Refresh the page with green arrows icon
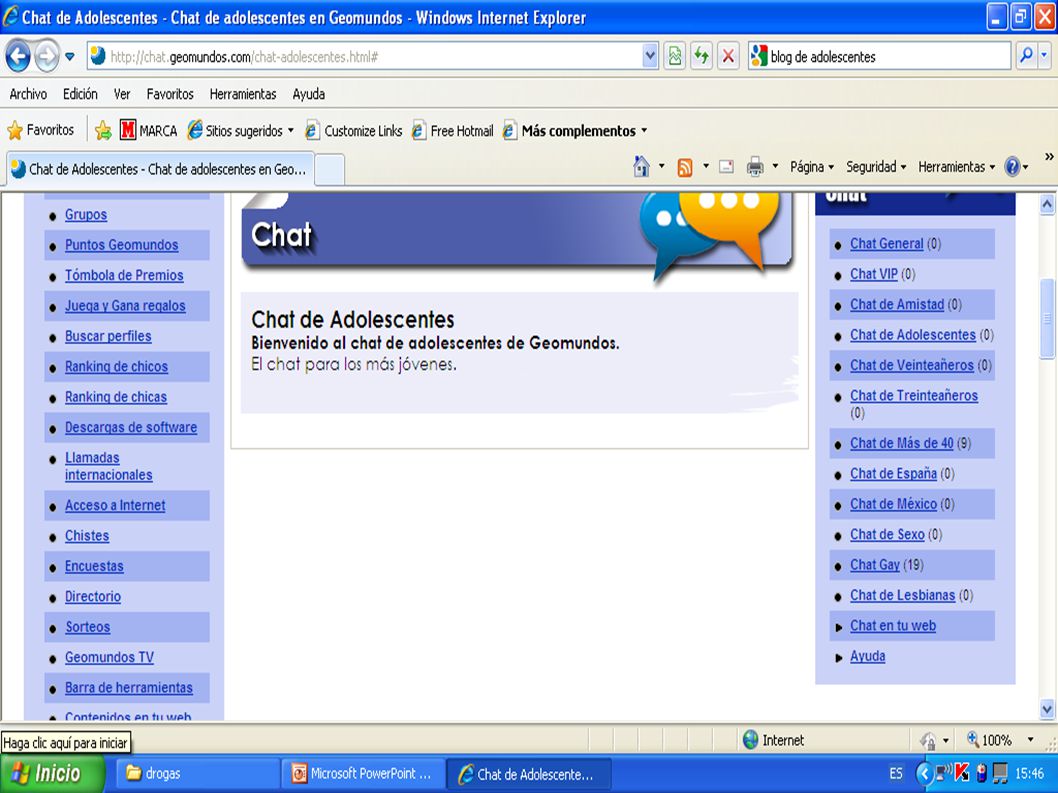Viewport: 1058px width, 793px height. point(701,57)
